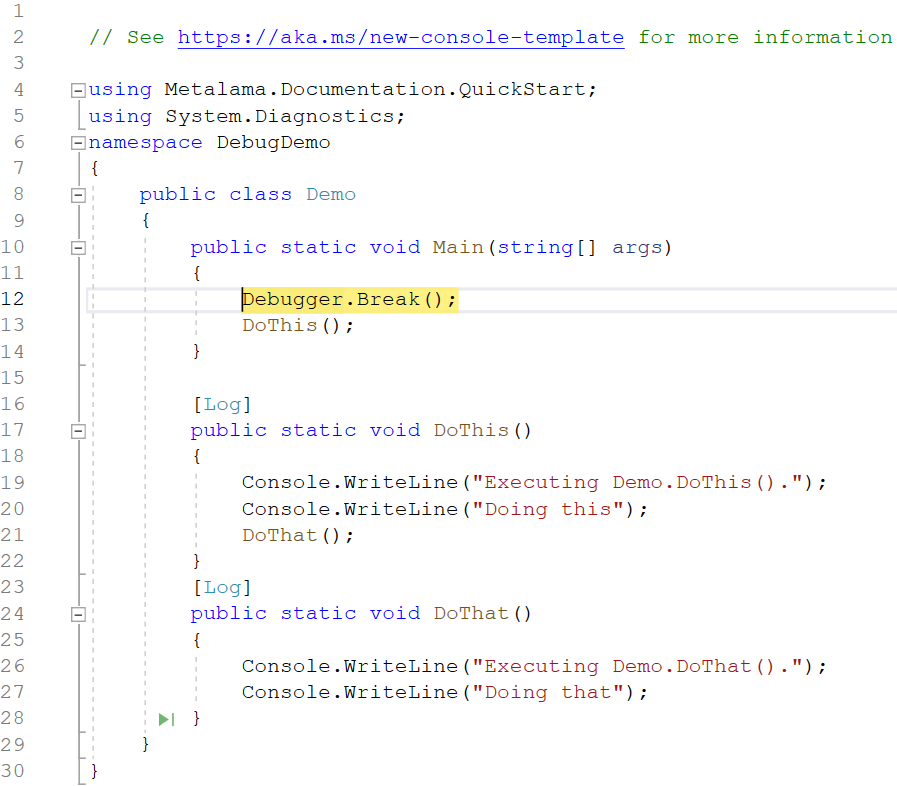Click the green run-to-click arrow icon

(x=166, y=719)
